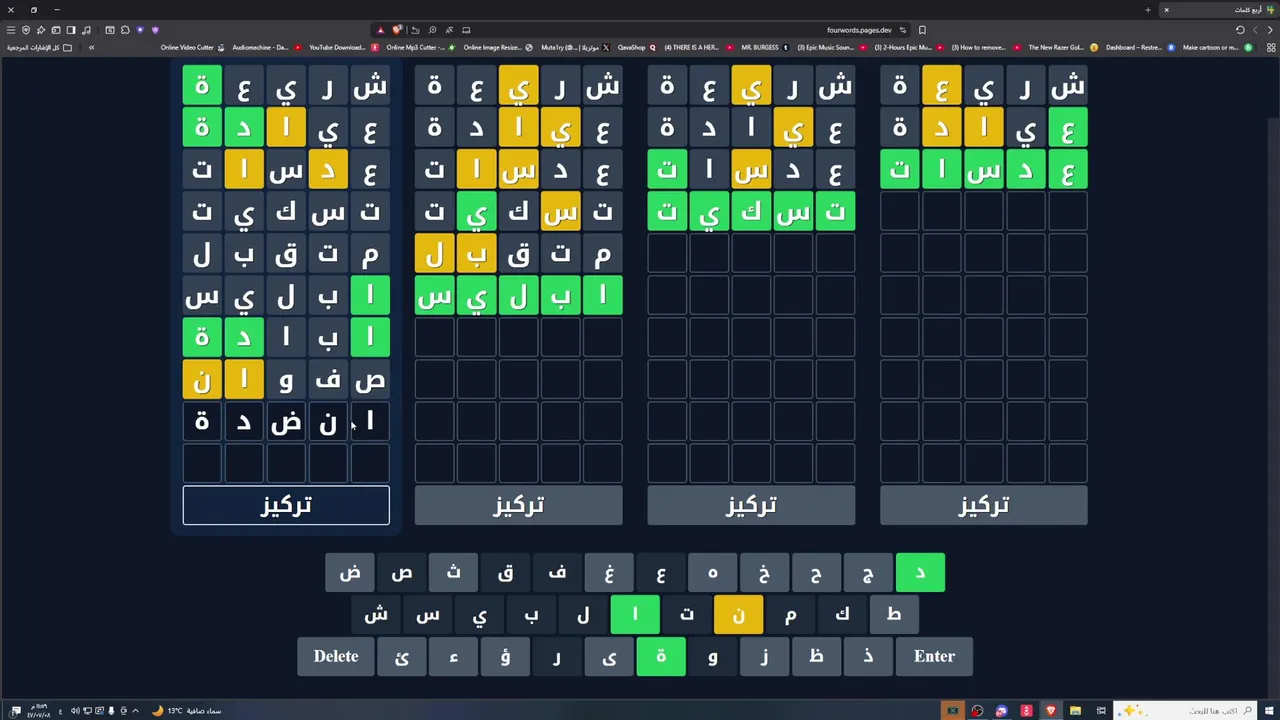Tap the green د key
The height and width of the screenshot is (720, 1280).
[x=920, y=573]
